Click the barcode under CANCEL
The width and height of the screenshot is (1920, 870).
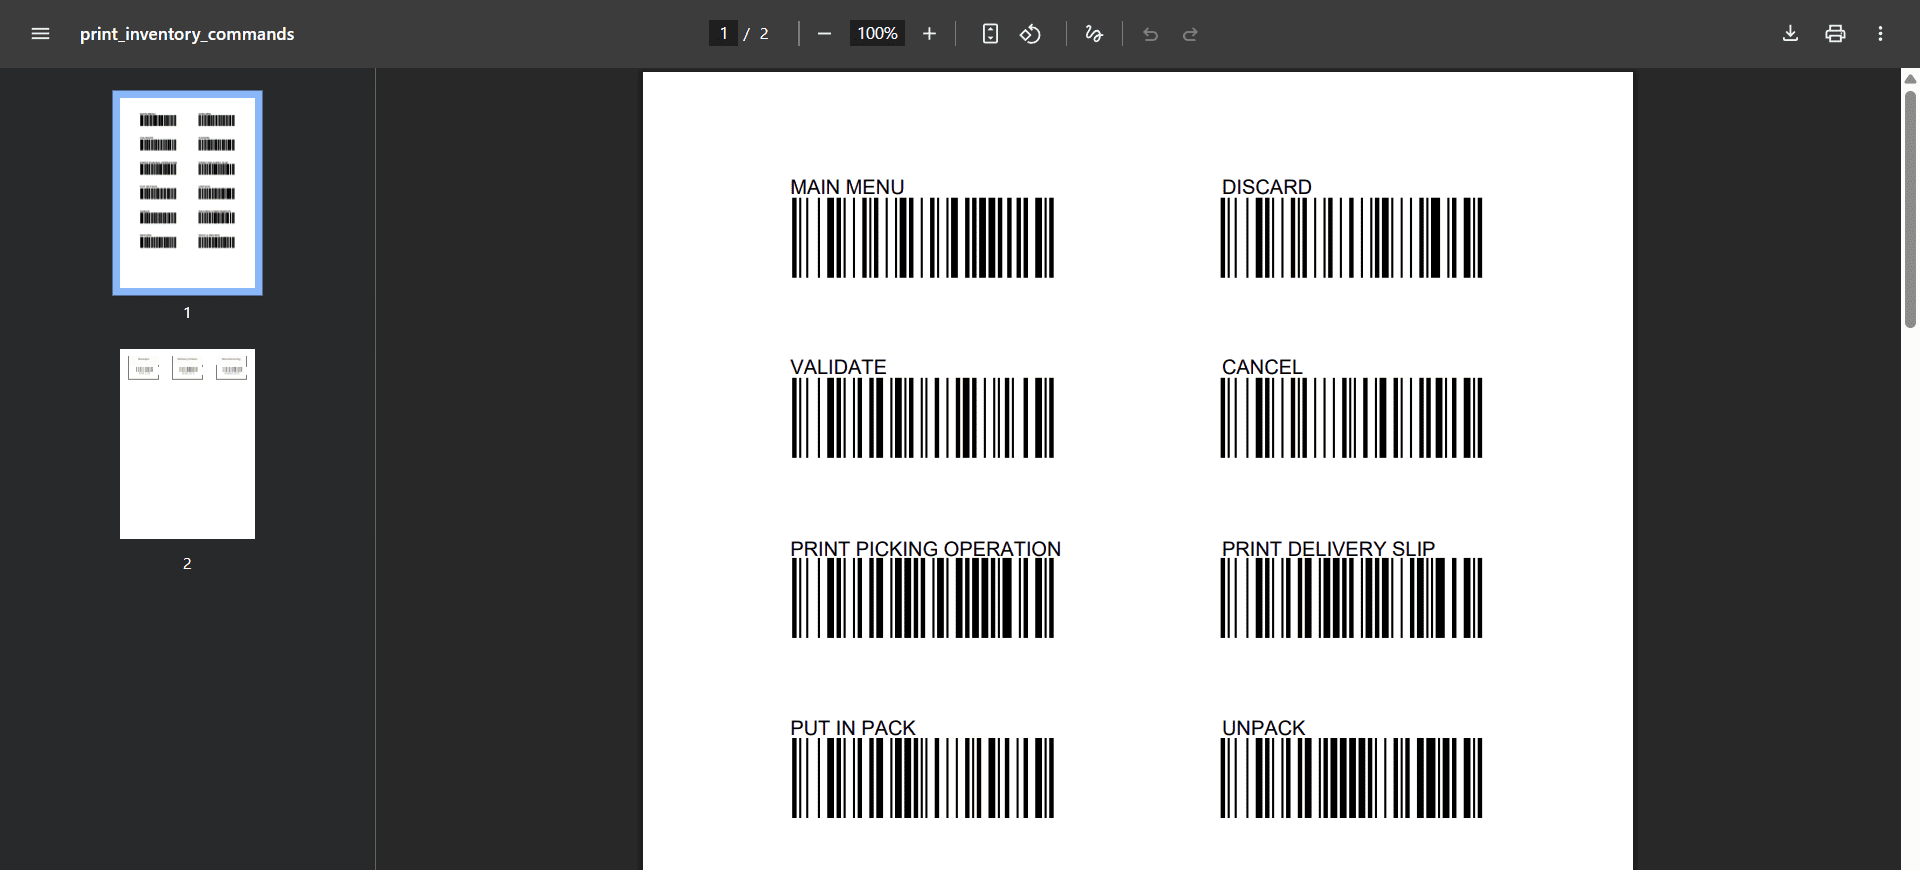tap(1351, 418)
